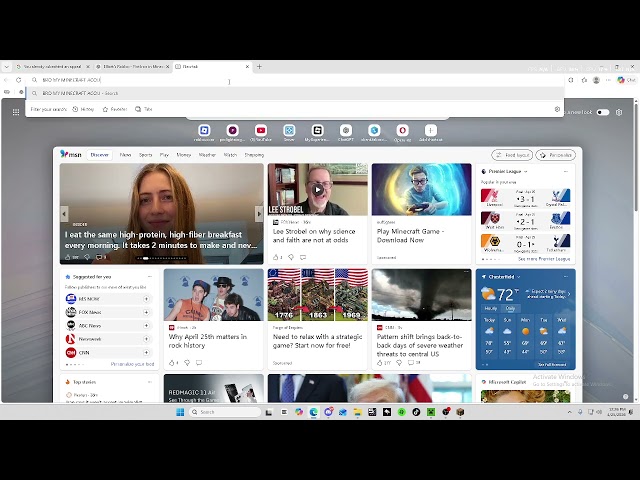Open comments on April 25th rock history article
640x480 pixels.
[199, 362]
